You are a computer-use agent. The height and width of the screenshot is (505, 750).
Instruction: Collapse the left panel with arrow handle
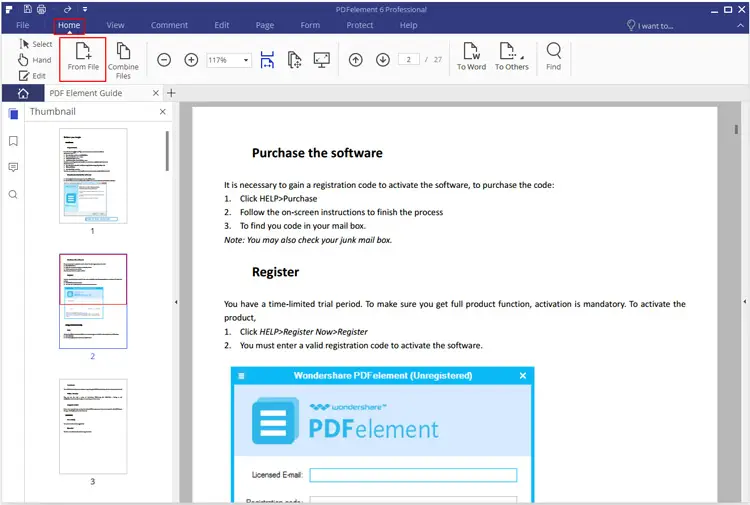[176, 302]
